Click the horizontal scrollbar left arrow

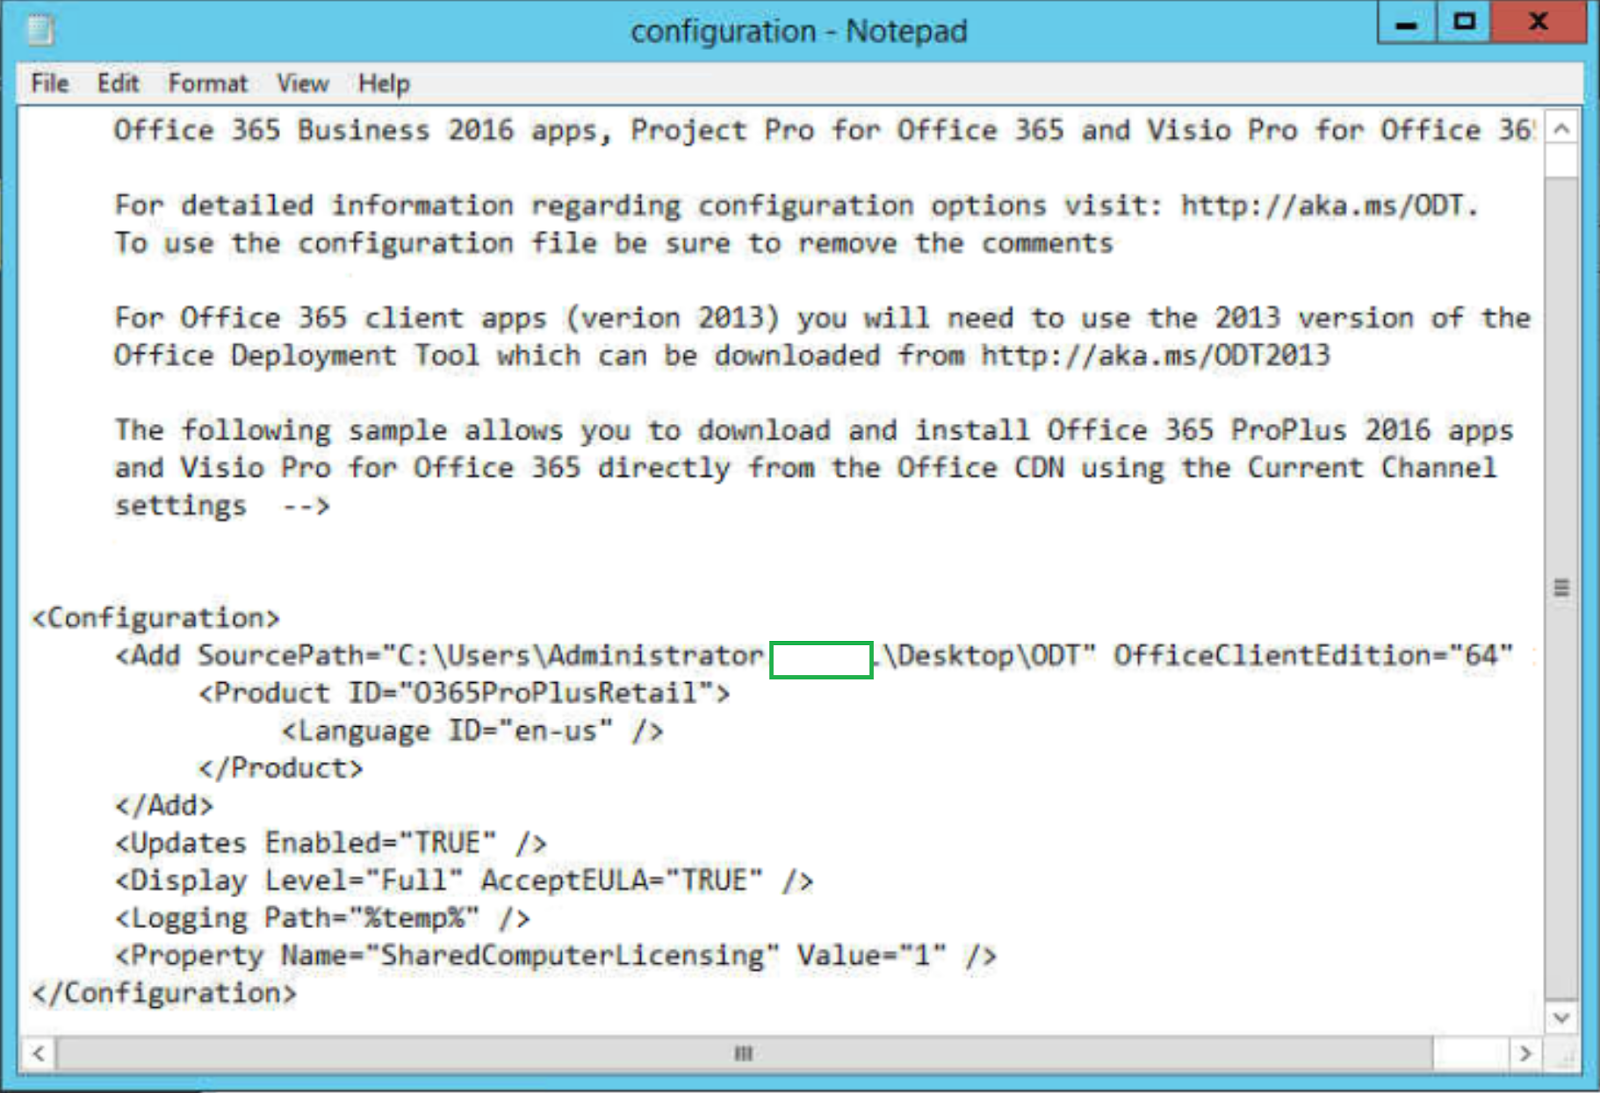[37, 1054]
